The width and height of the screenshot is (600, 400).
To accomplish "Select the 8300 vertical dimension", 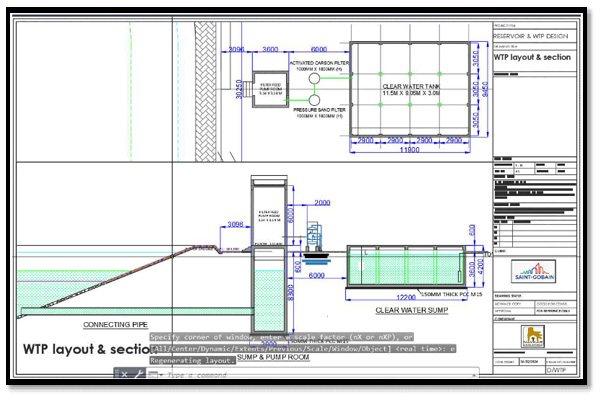I will tap(290, 293).
